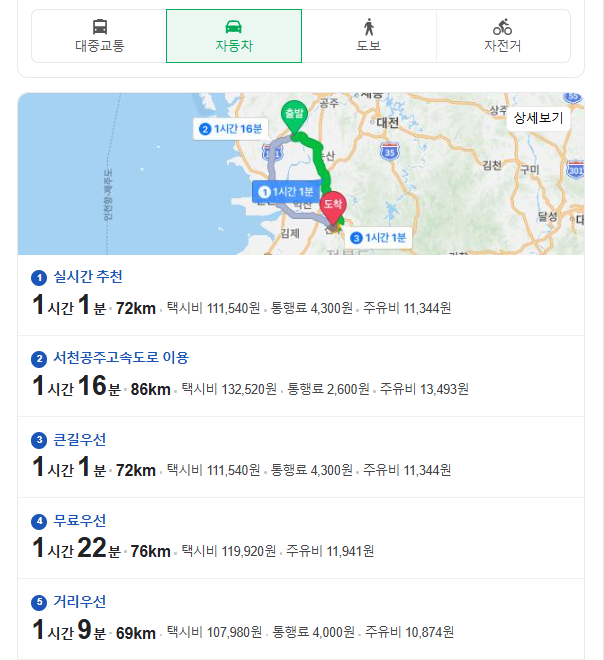604x660 pixels.
Task: Click the highlighted 1시간 1분 route label
Action: (x=286, y=192)
